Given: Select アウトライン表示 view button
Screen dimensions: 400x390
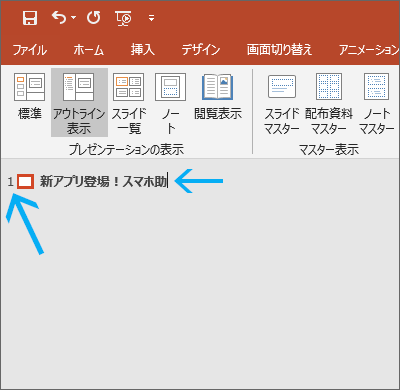Looking at the screenshot, I should pos(79,102).
